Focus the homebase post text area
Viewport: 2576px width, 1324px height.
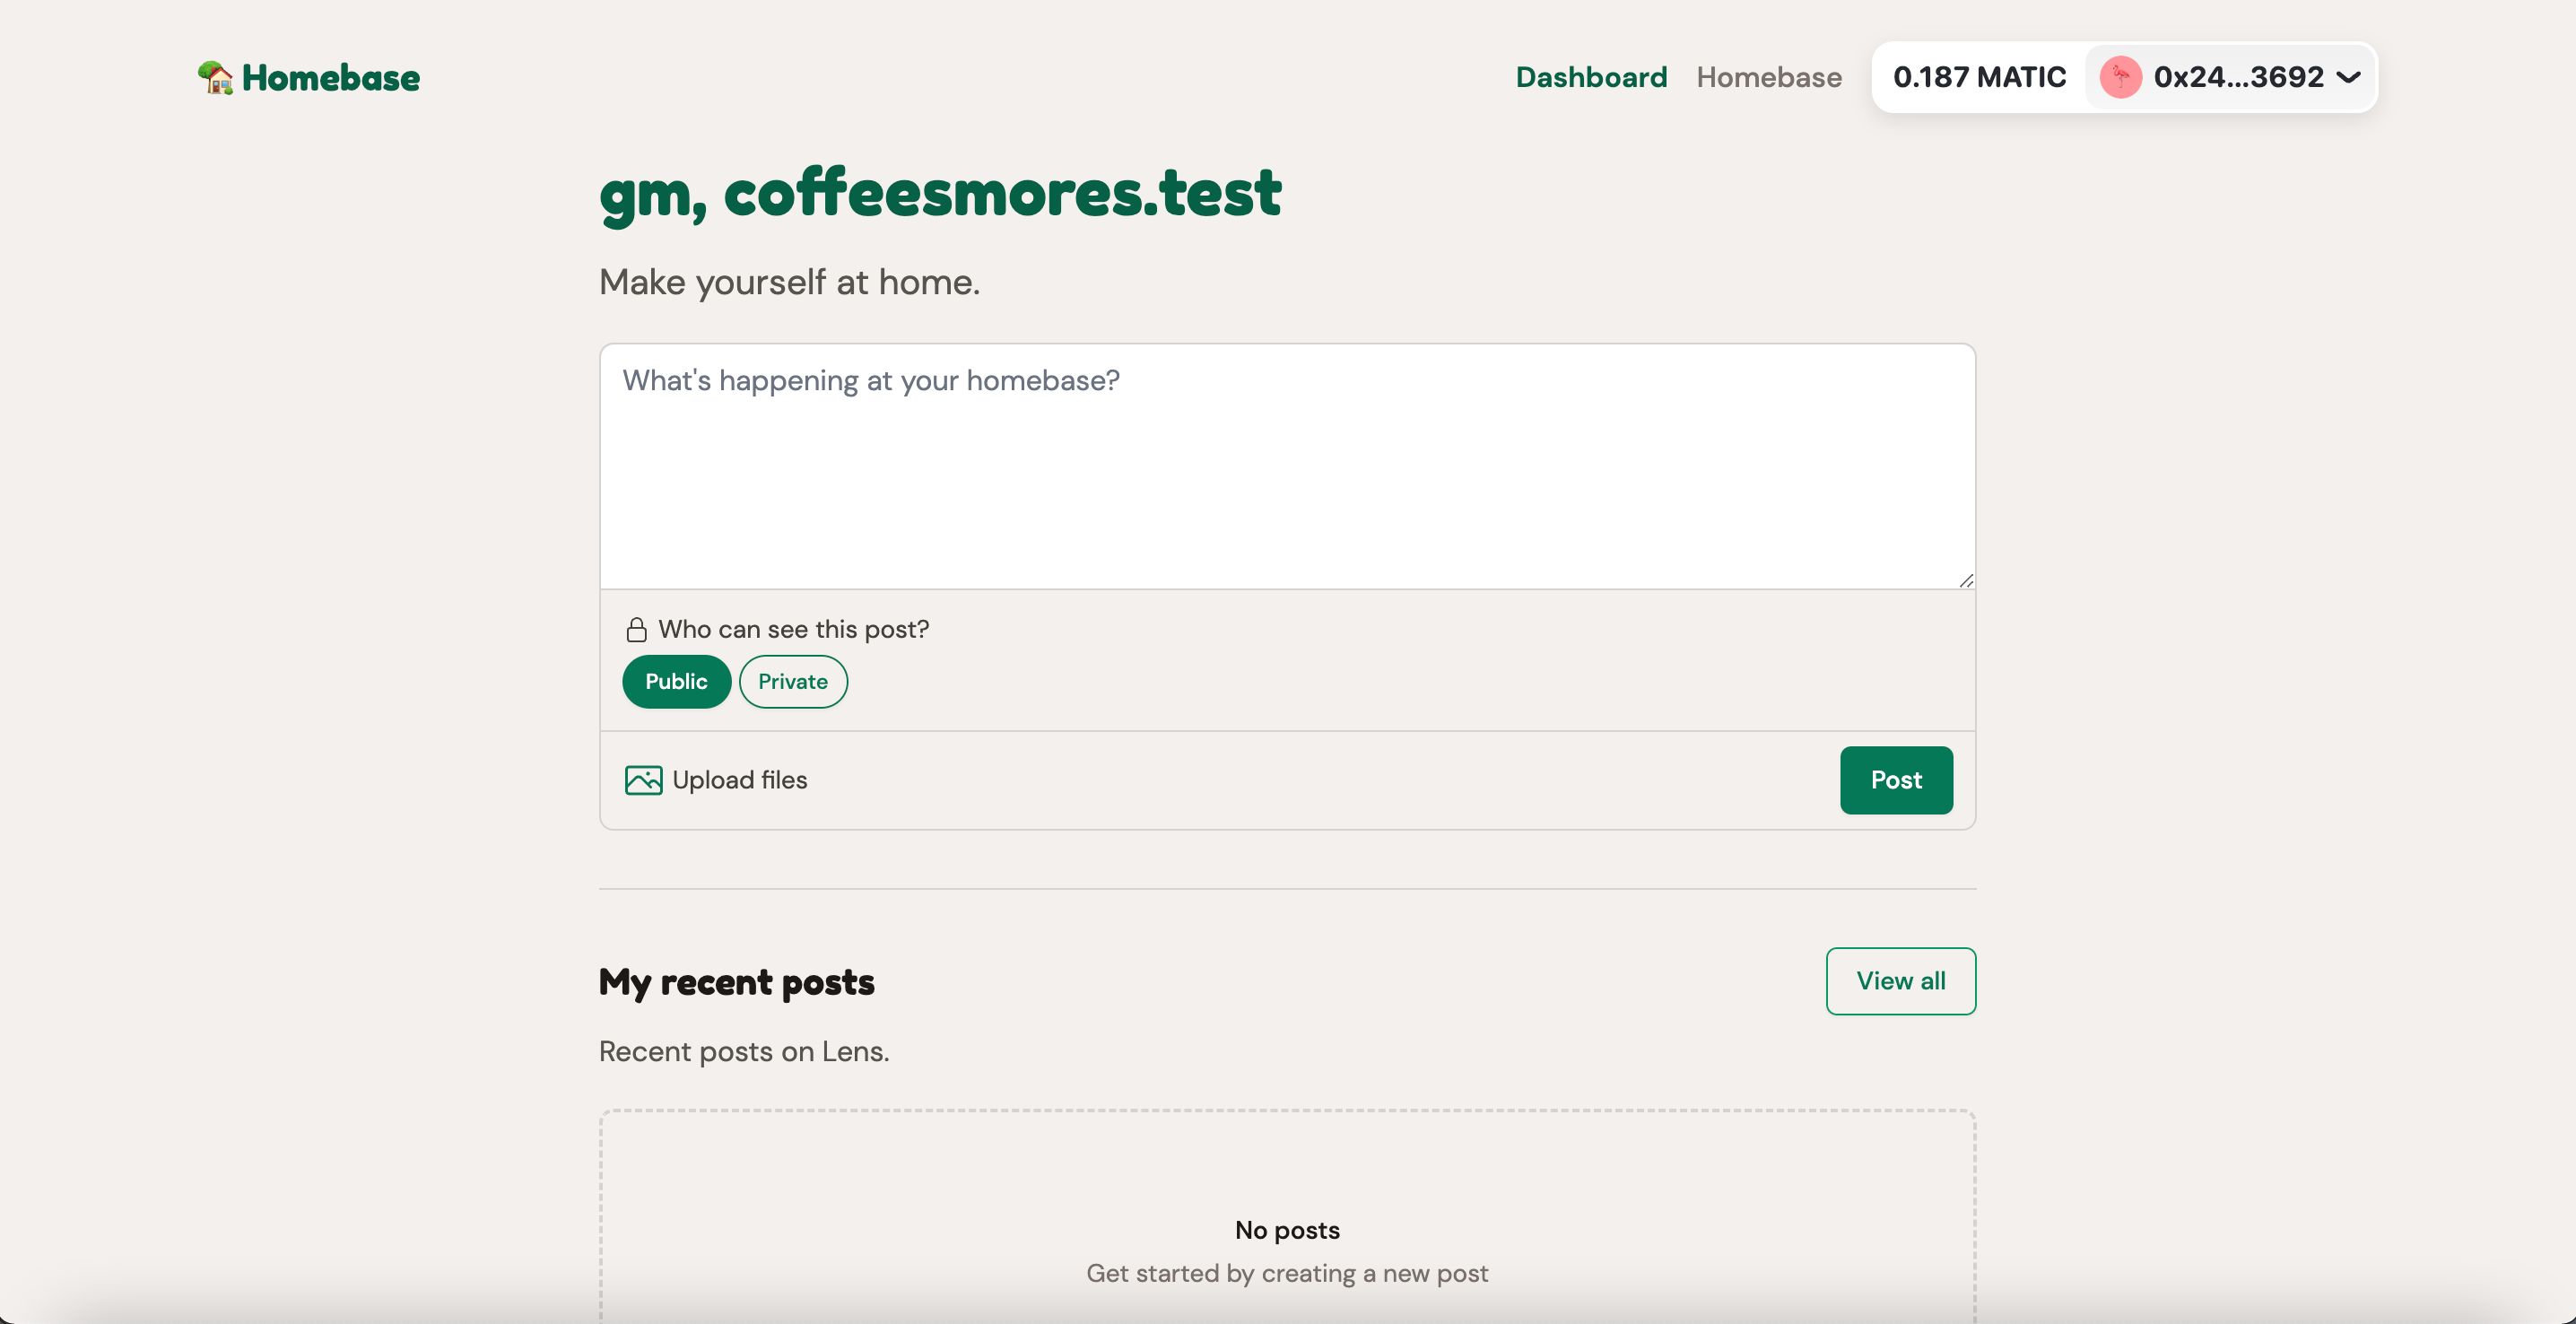click(1287, 466)
